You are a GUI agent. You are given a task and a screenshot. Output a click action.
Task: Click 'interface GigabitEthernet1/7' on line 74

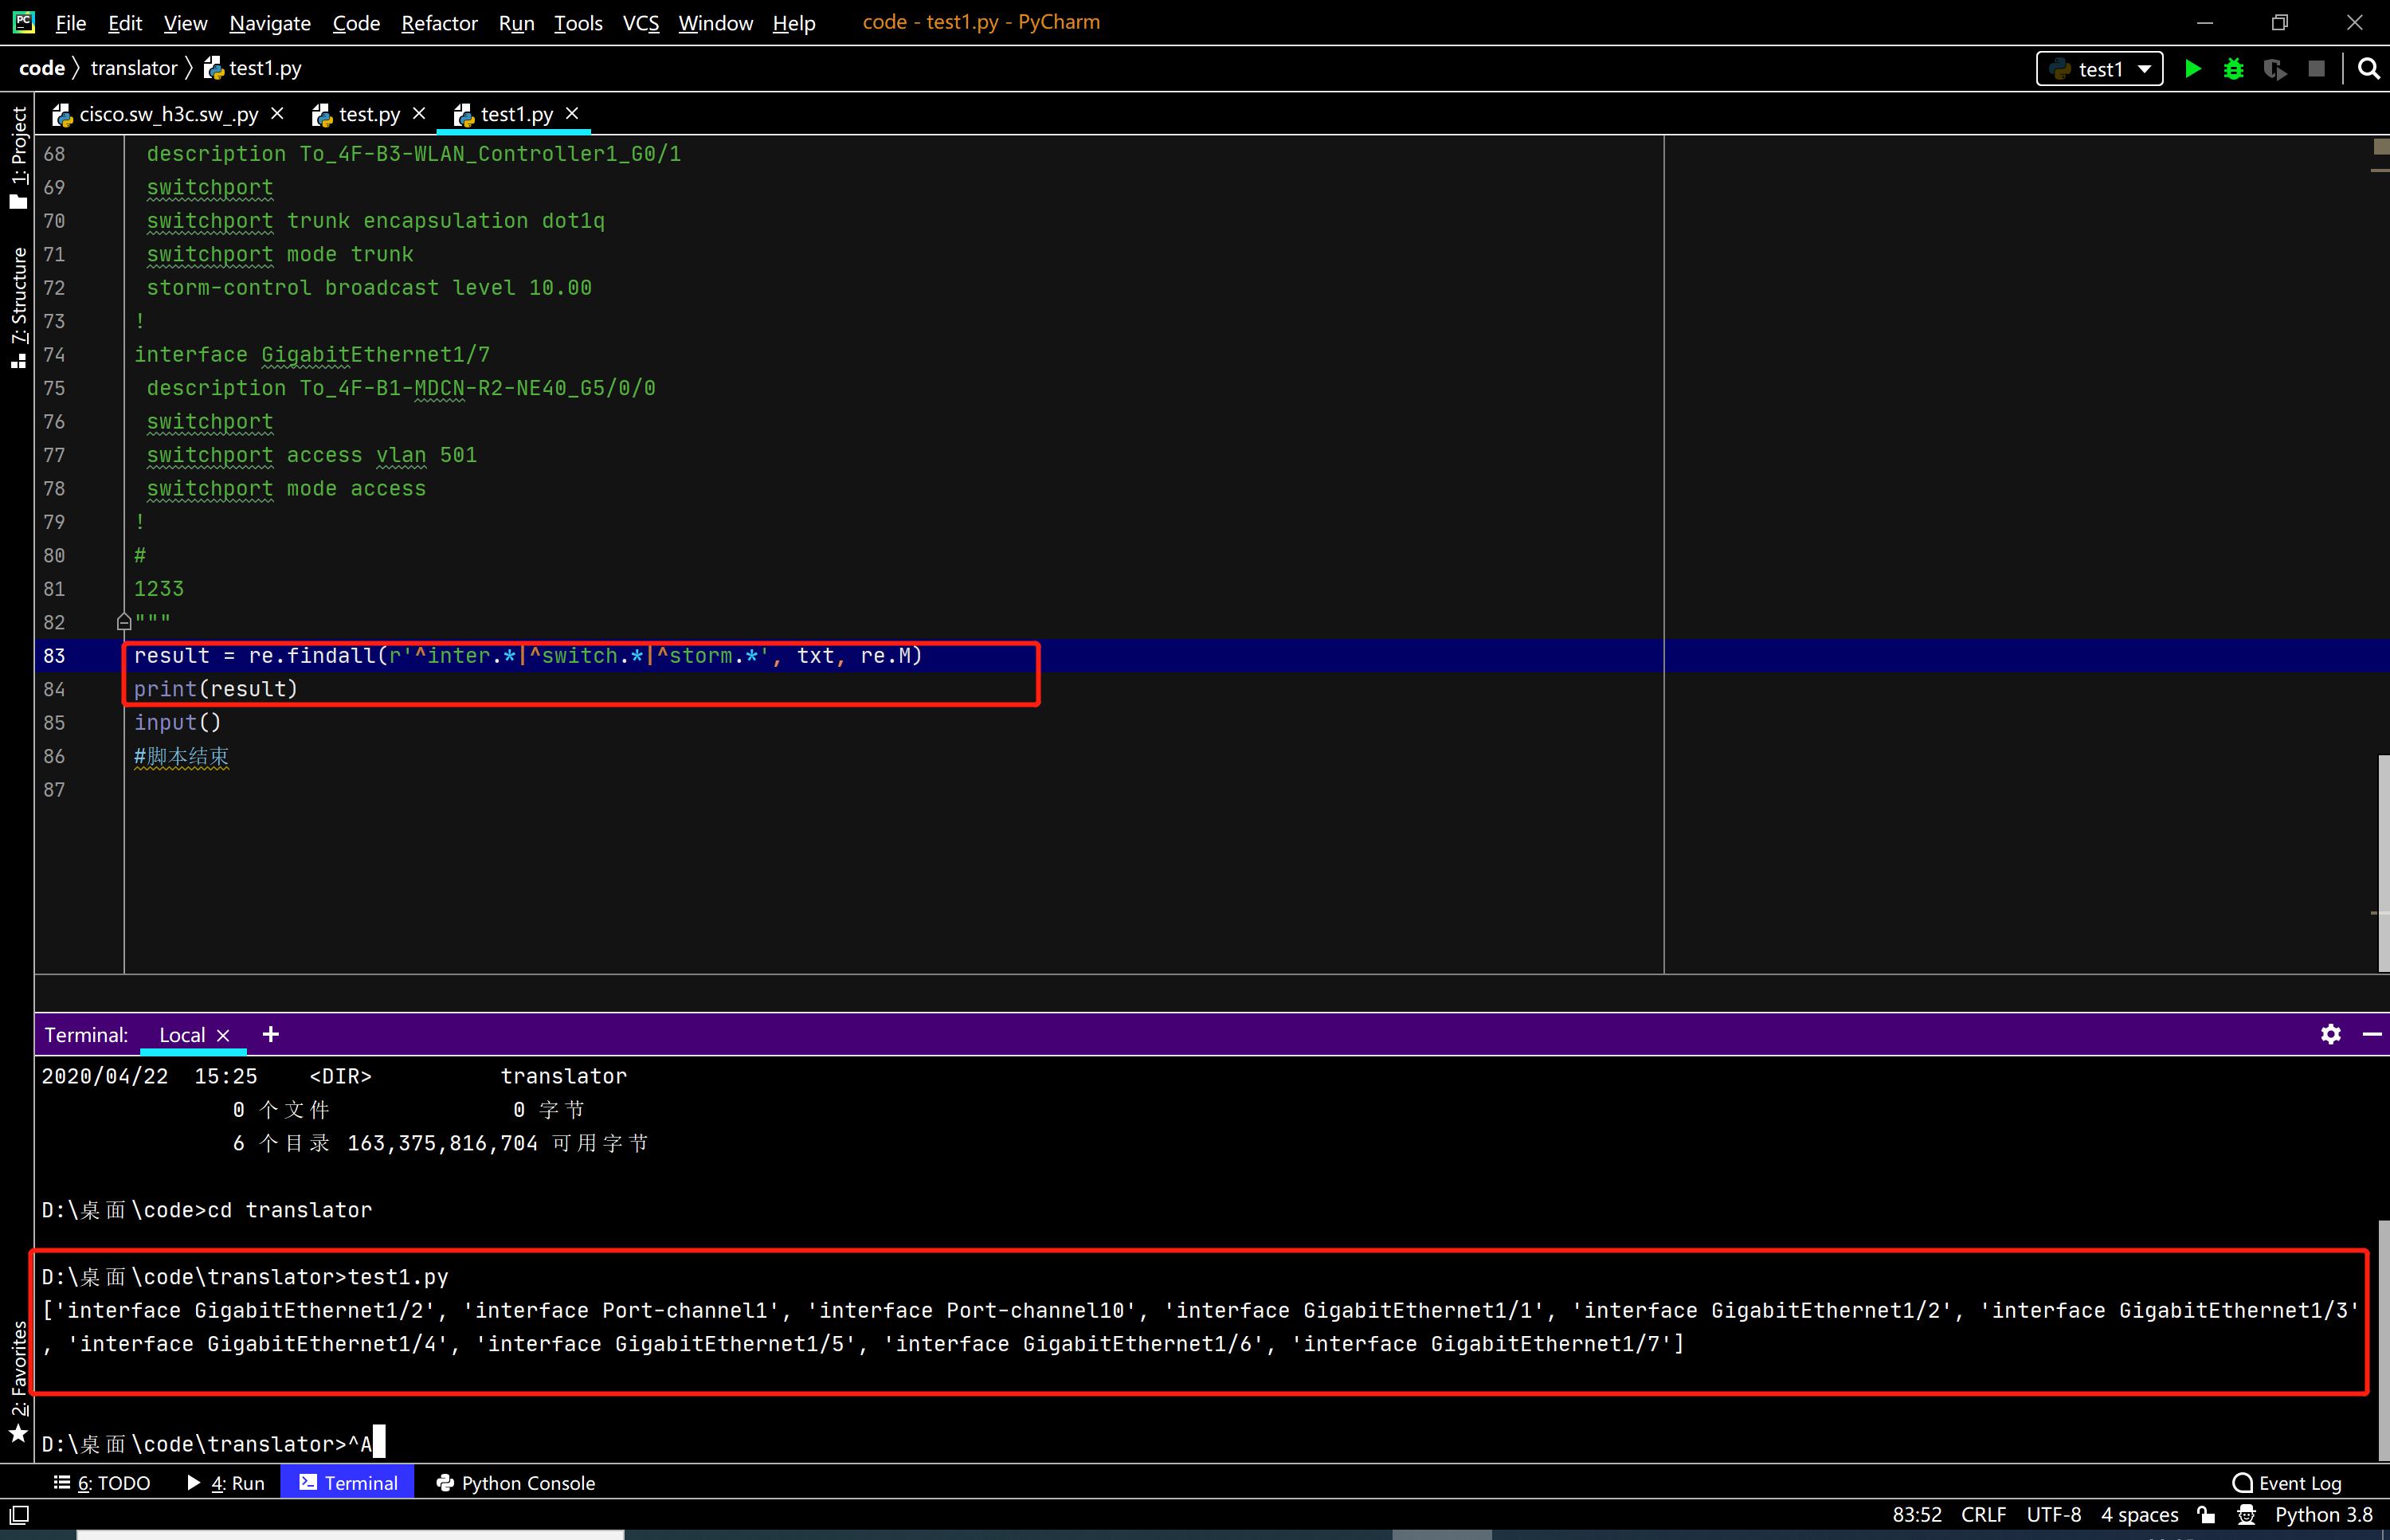point(312,355)
